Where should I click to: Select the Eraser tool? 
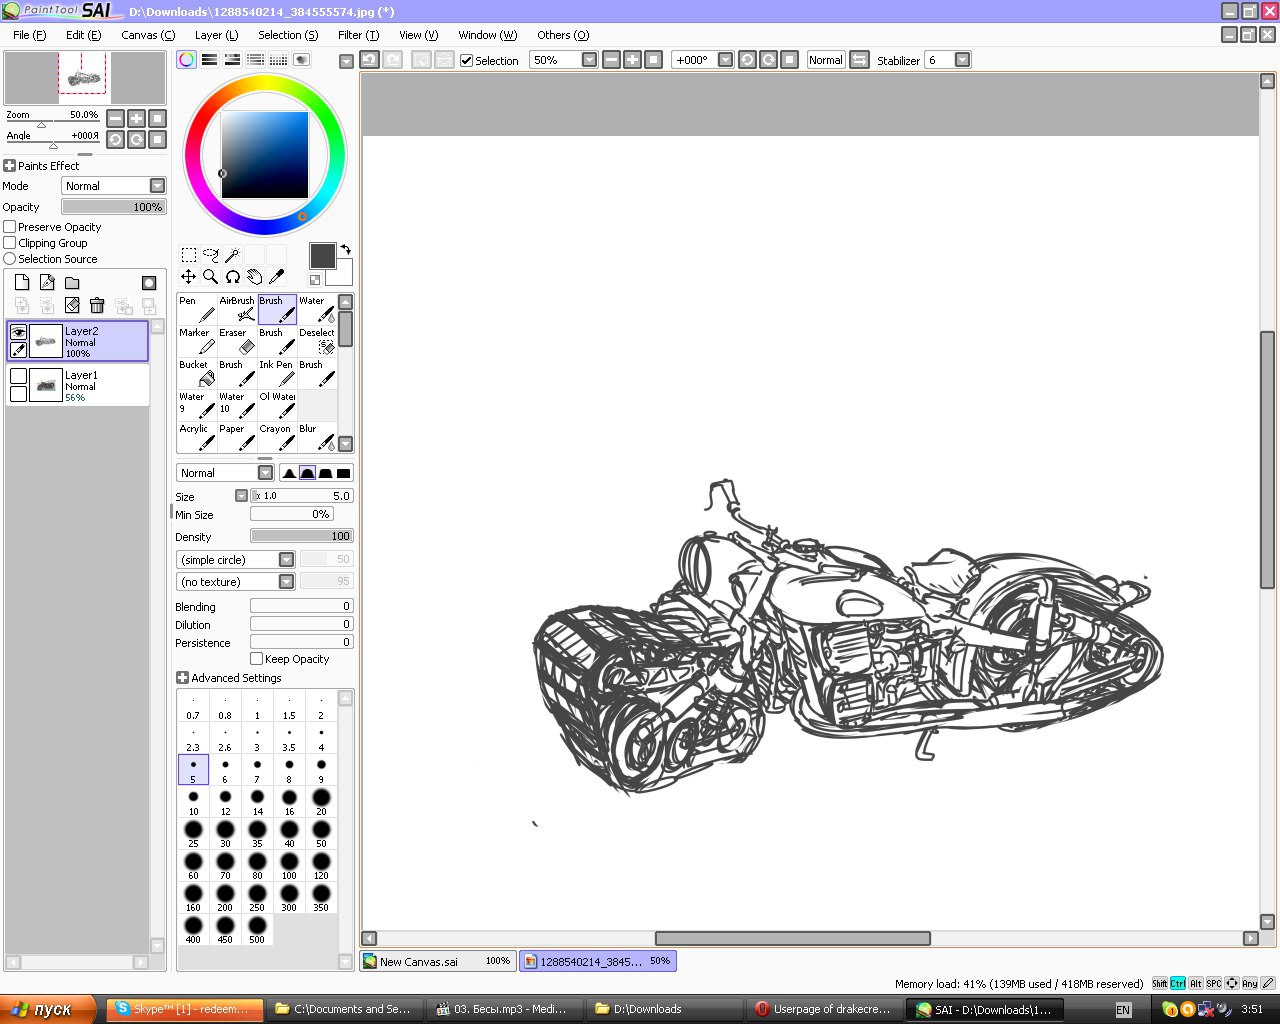[237, 342]
